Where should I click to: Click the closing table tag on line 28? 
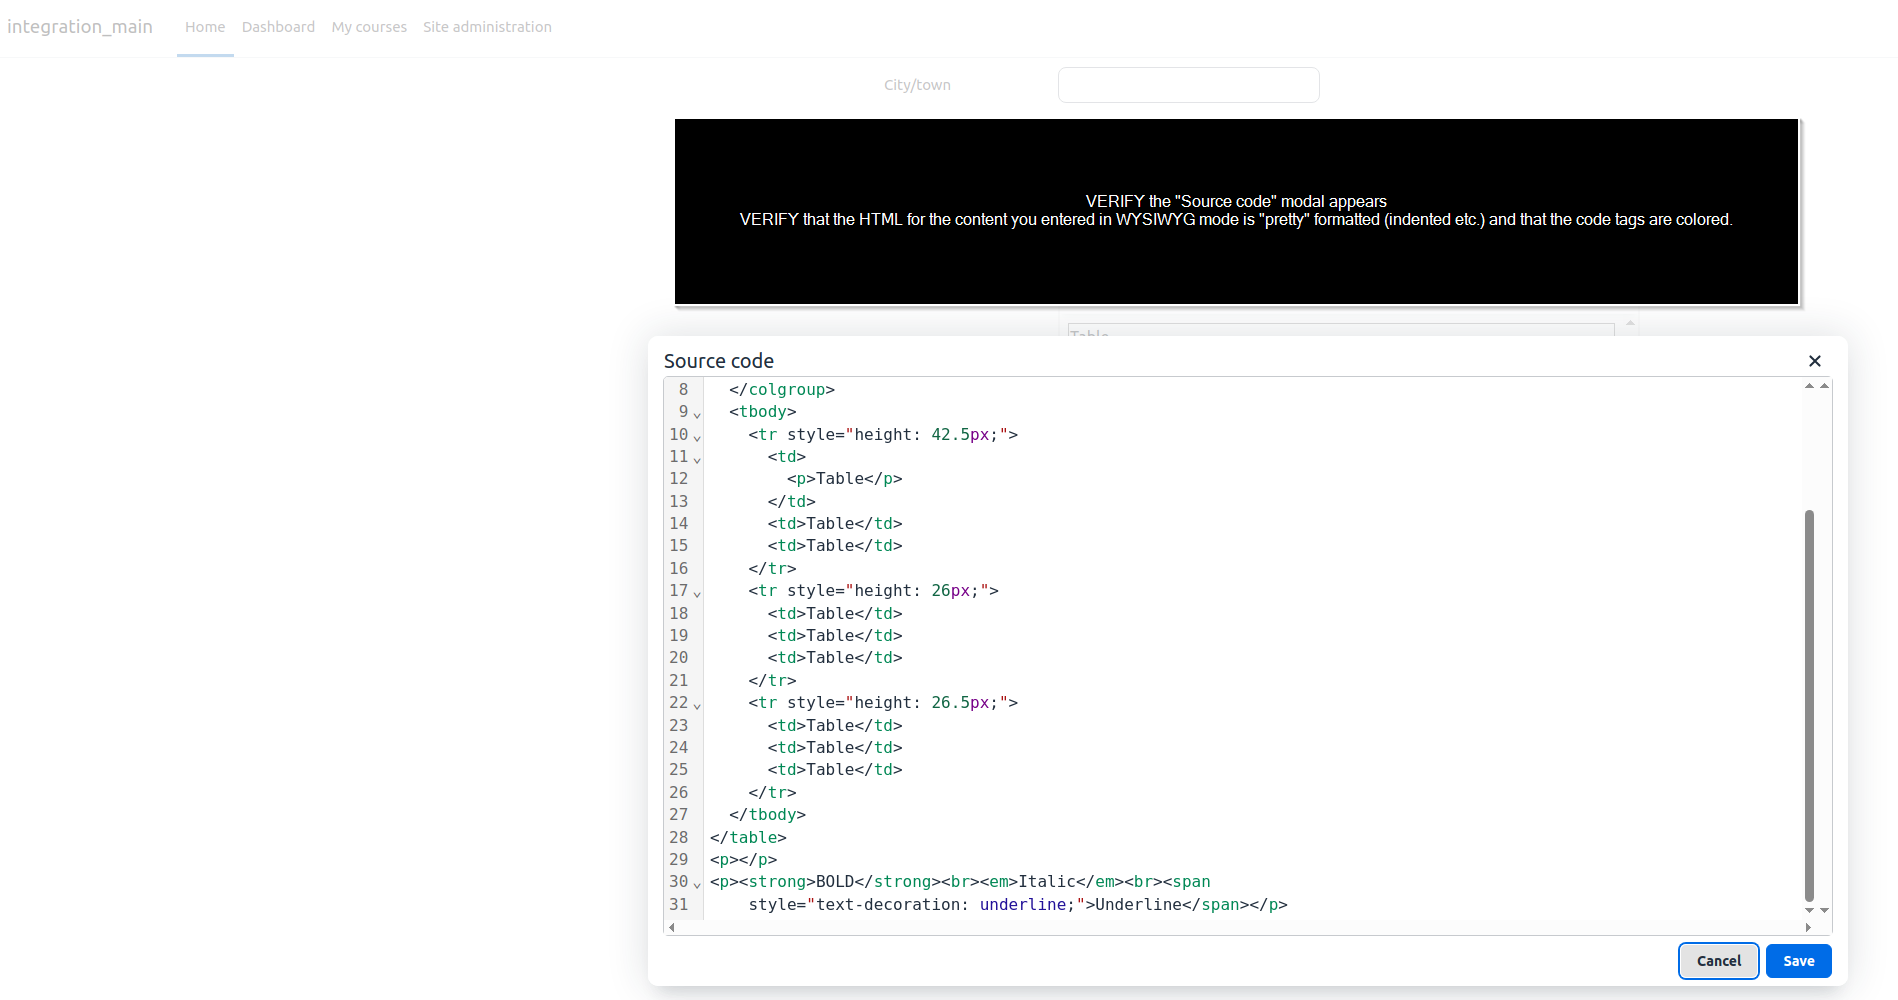click(x=748, y=838)
